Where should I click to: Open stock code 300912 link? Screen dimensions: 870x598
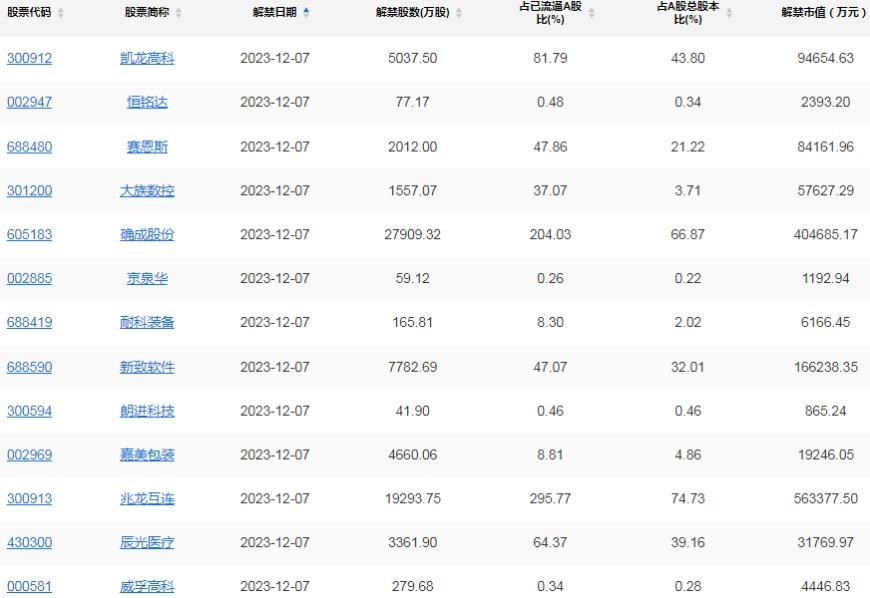coord(29,59)
